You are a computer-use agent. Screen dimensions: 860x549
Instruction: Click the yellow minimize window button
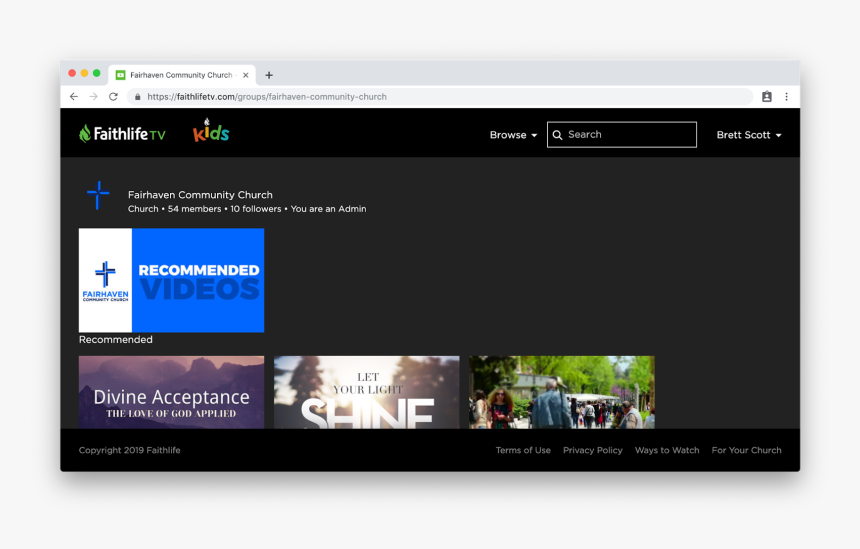[84, 73]
